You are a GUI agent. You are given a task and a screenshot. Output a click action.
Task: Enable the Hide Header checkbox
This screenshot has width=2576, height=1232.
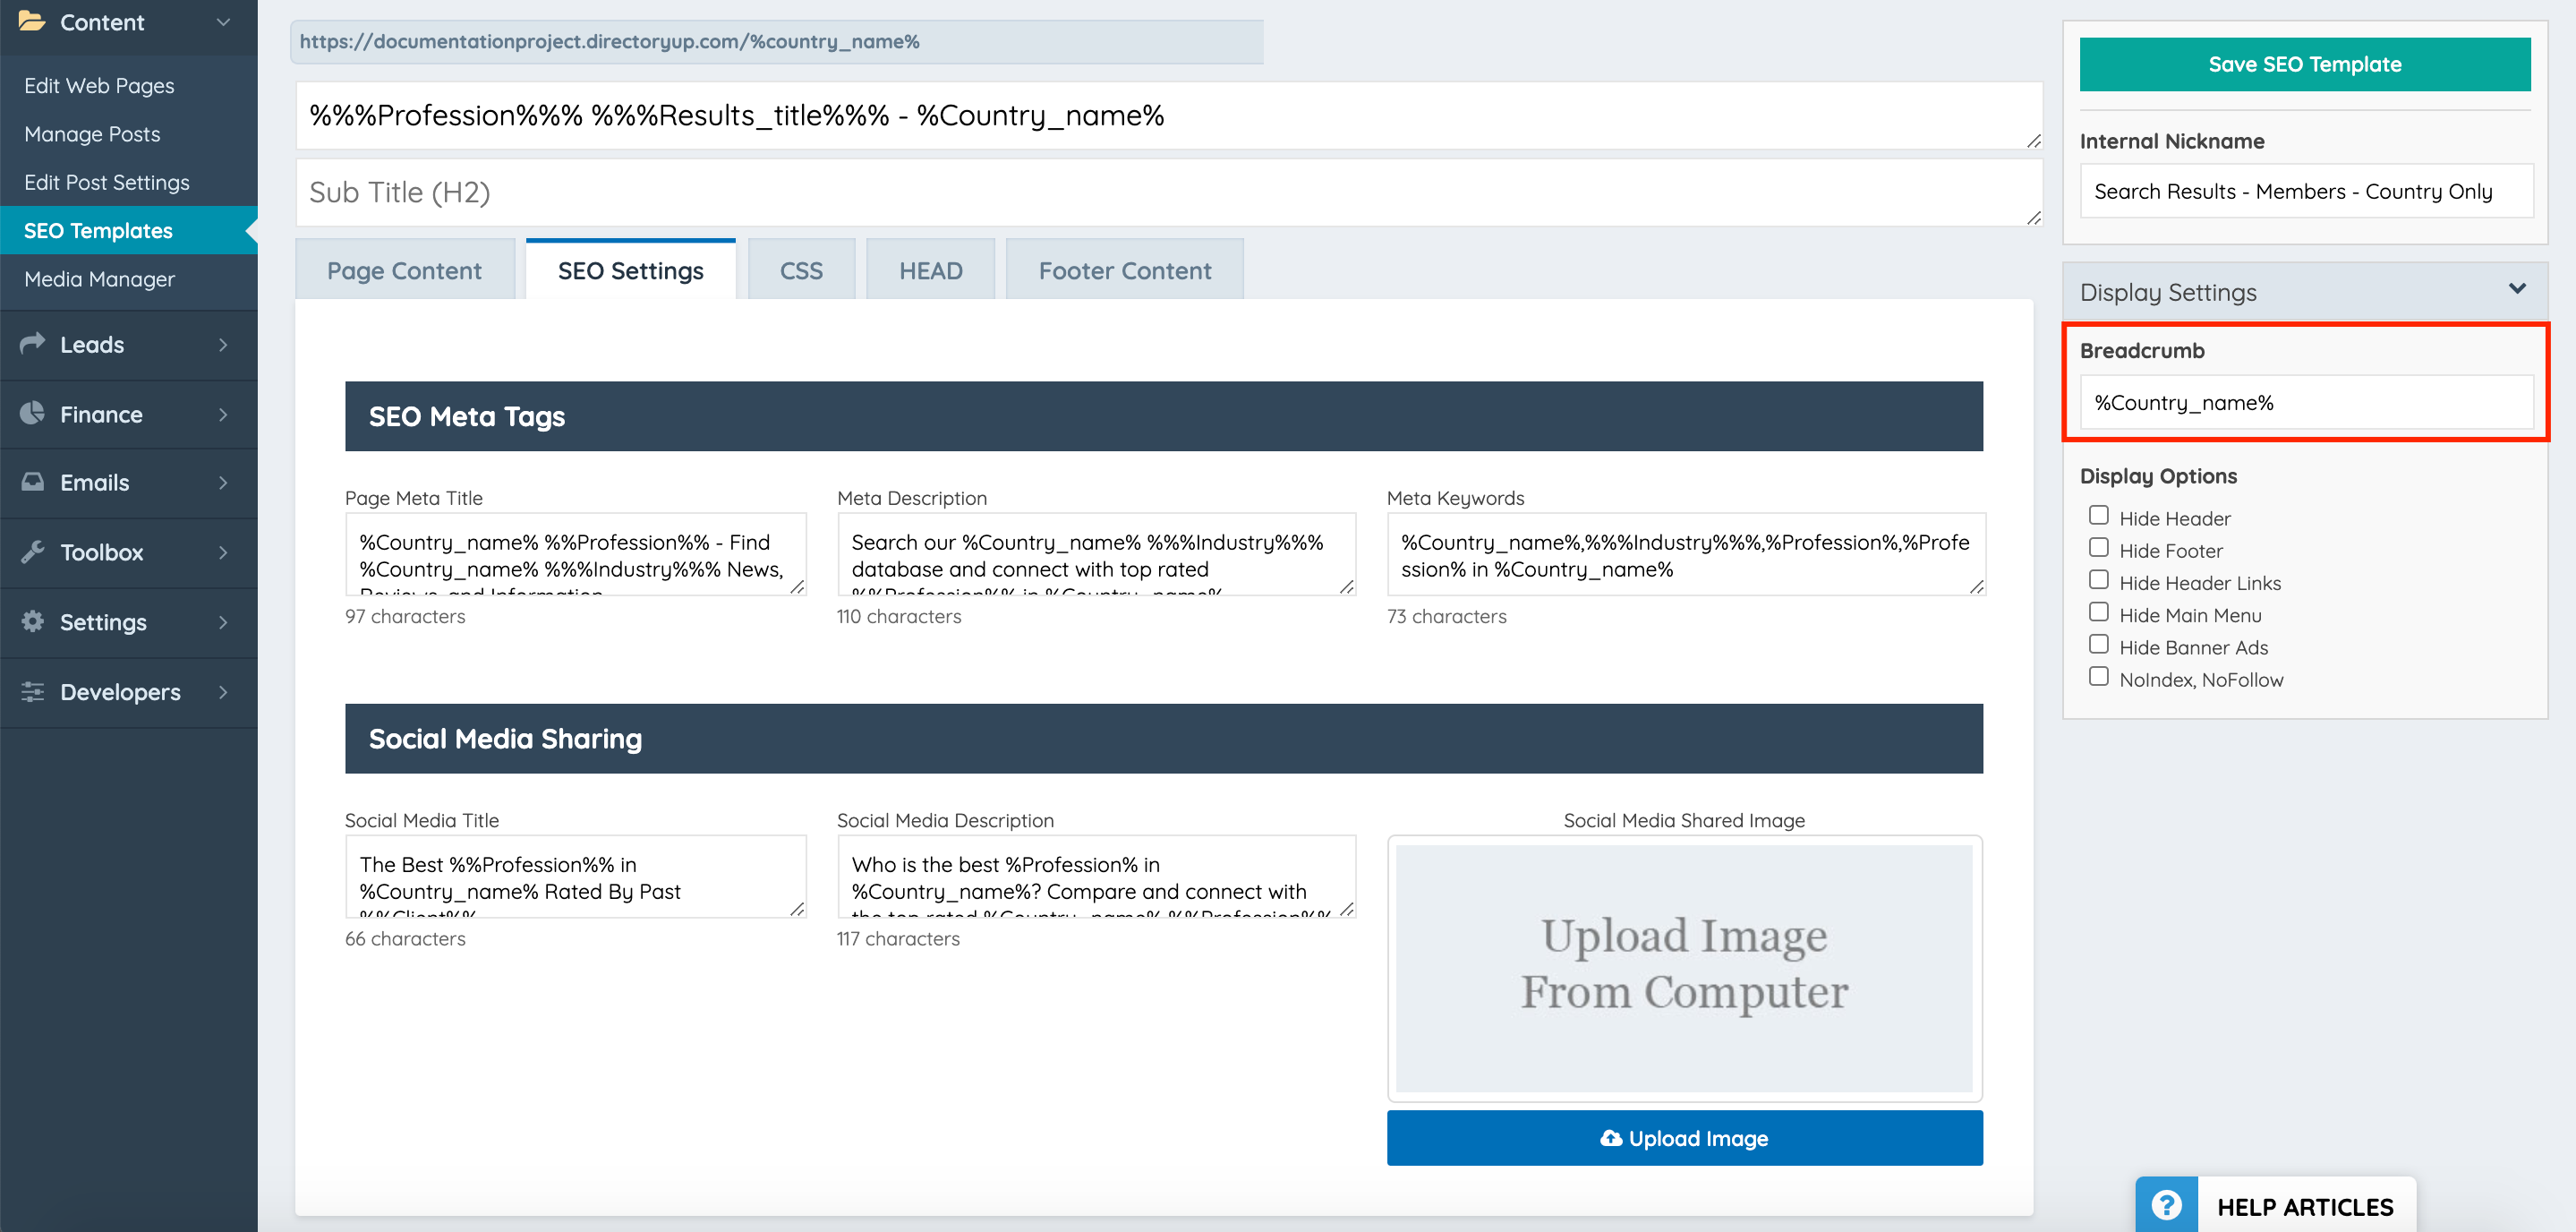click(2098, 516)
